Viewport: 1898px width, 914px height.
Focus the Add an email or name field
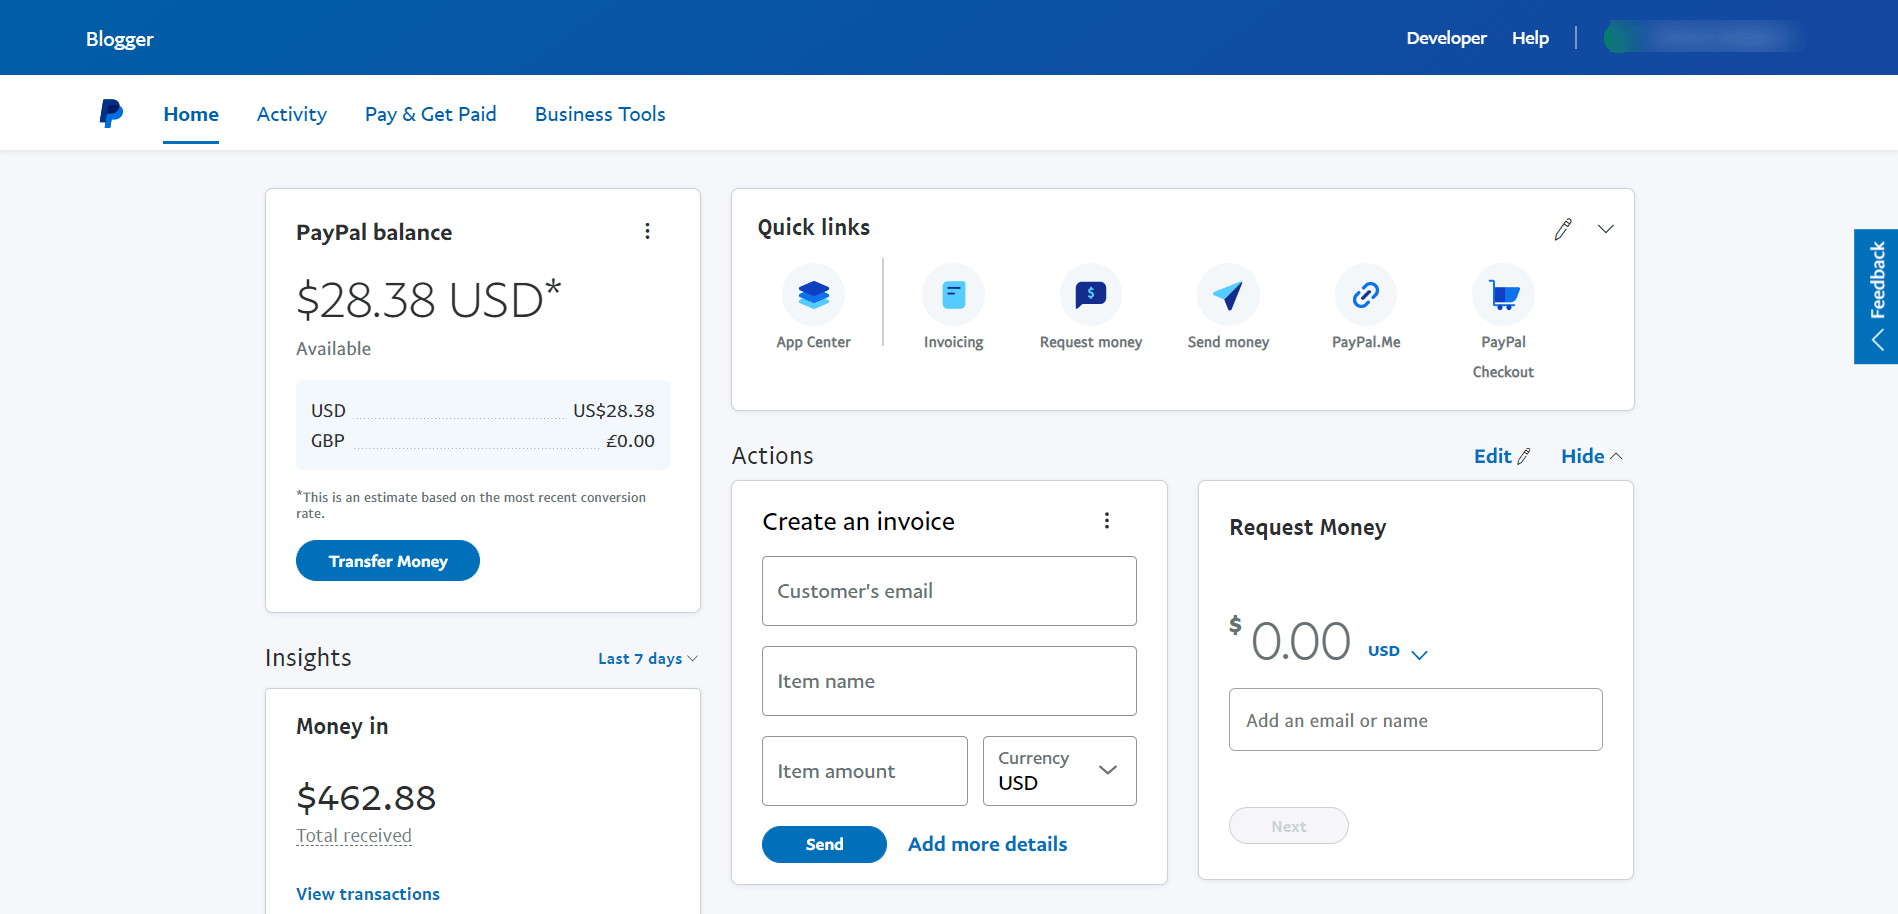point(1416,720)
